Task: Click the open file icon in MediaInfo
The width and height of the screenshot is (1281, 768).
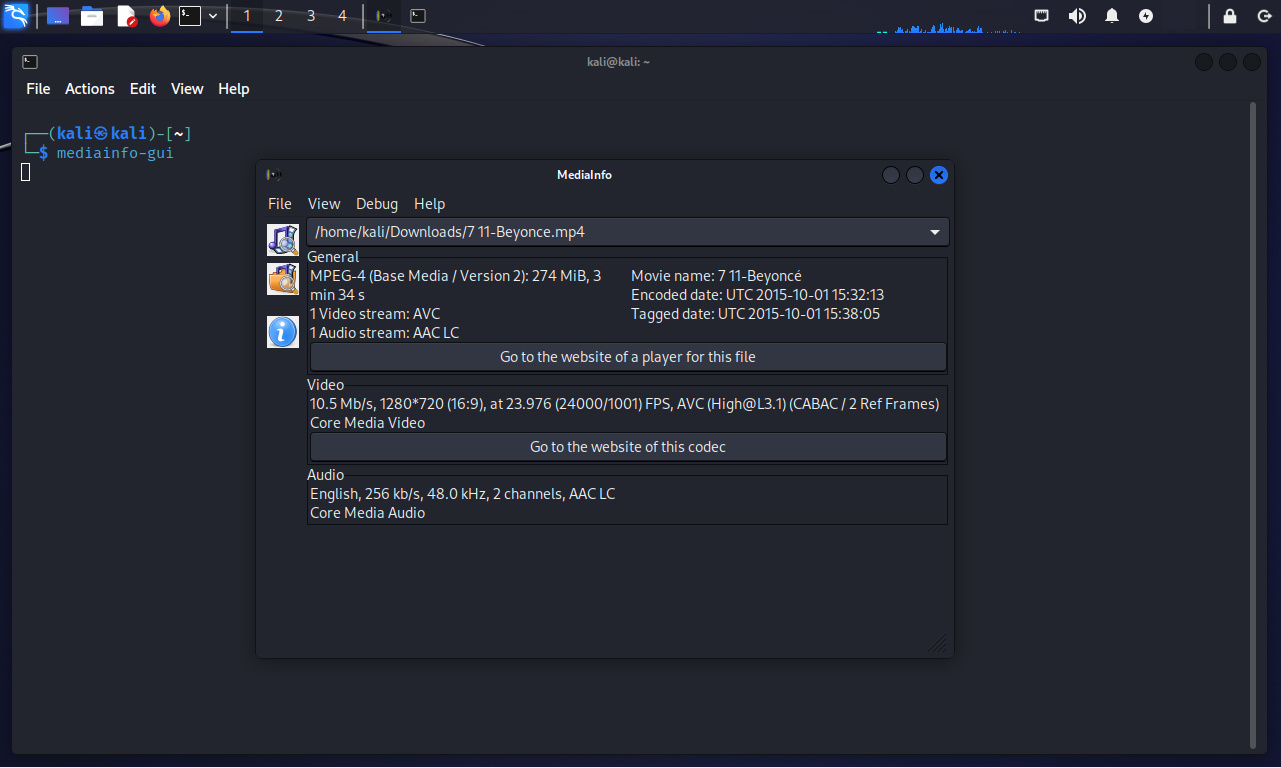Action: (x=283, y=240)
